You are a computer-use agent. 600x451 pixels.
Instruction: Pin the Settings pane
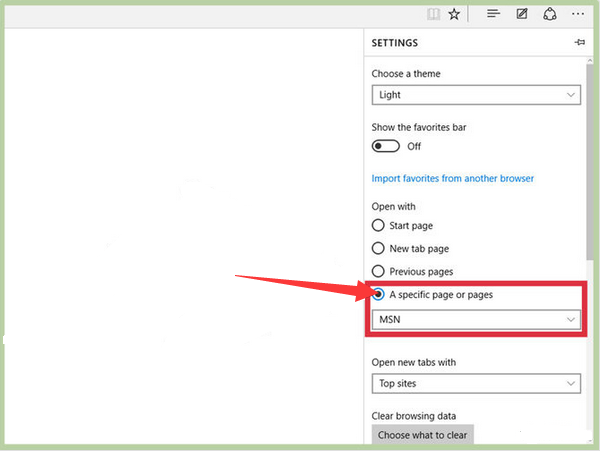click(580, 42)
